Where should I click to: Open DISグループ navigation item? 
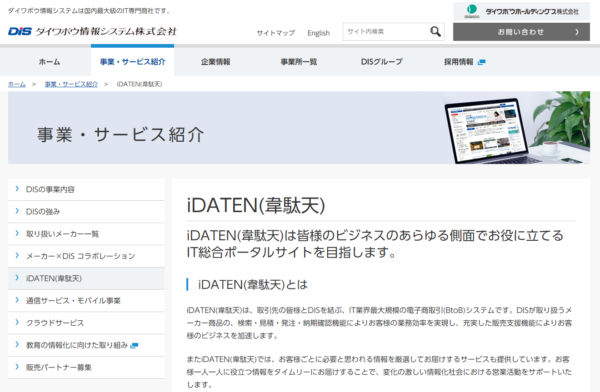pyautogui.click(x=382, y=62)
